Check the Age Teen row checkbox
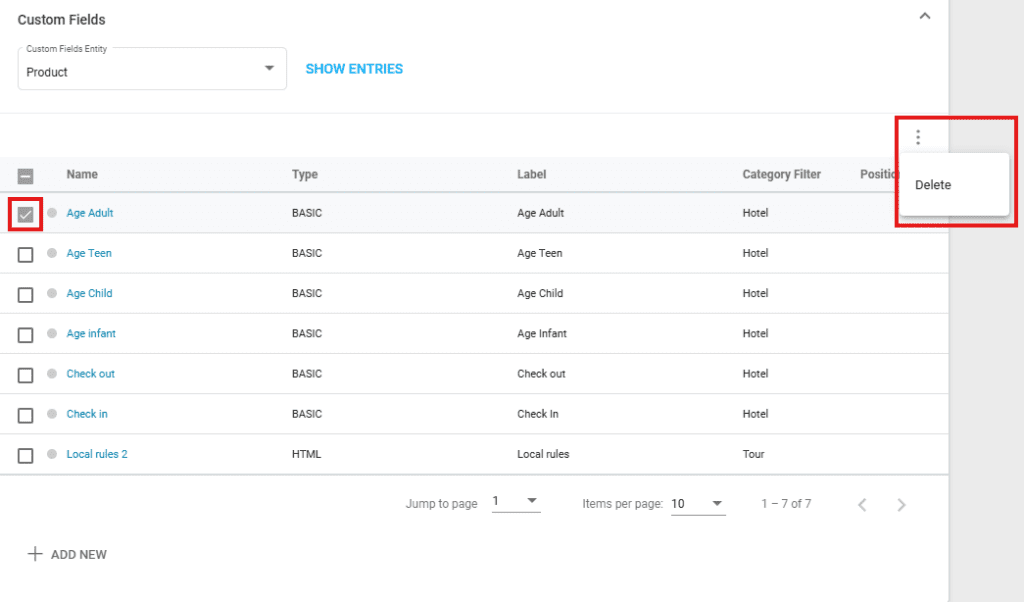1024x602 pixels. 26,254
